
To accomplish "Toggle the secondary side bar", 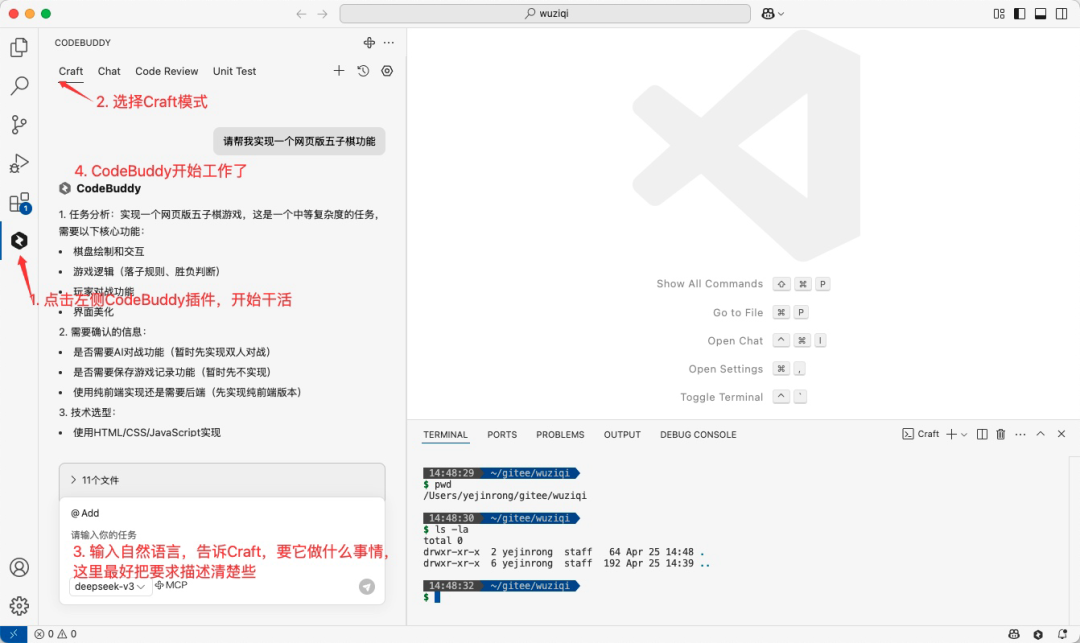I will pos(1061,14).
